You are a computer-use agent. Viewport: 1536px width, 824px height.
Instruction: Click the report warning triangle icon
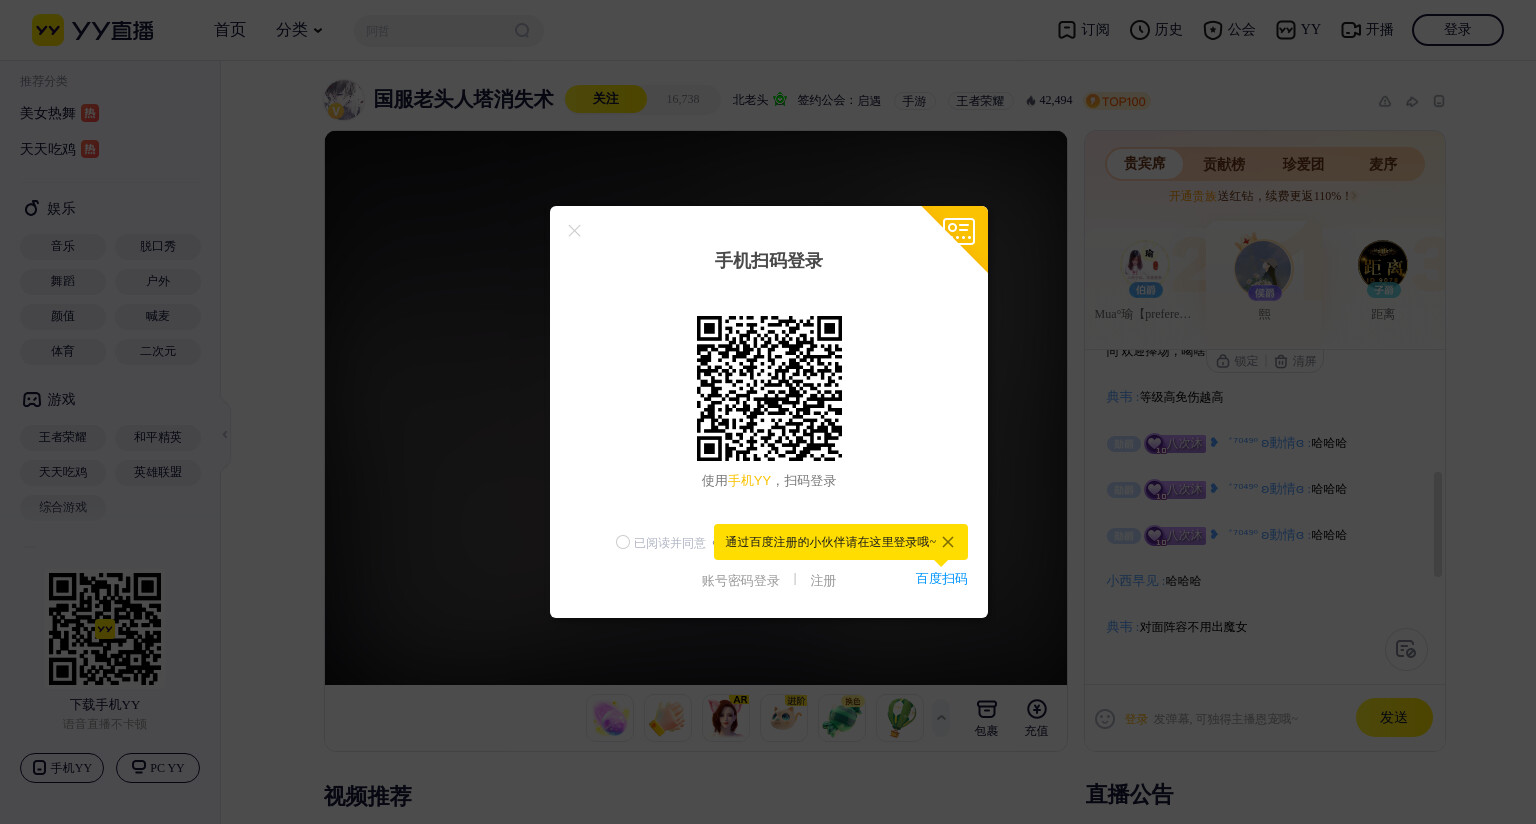click(1385, 101)
